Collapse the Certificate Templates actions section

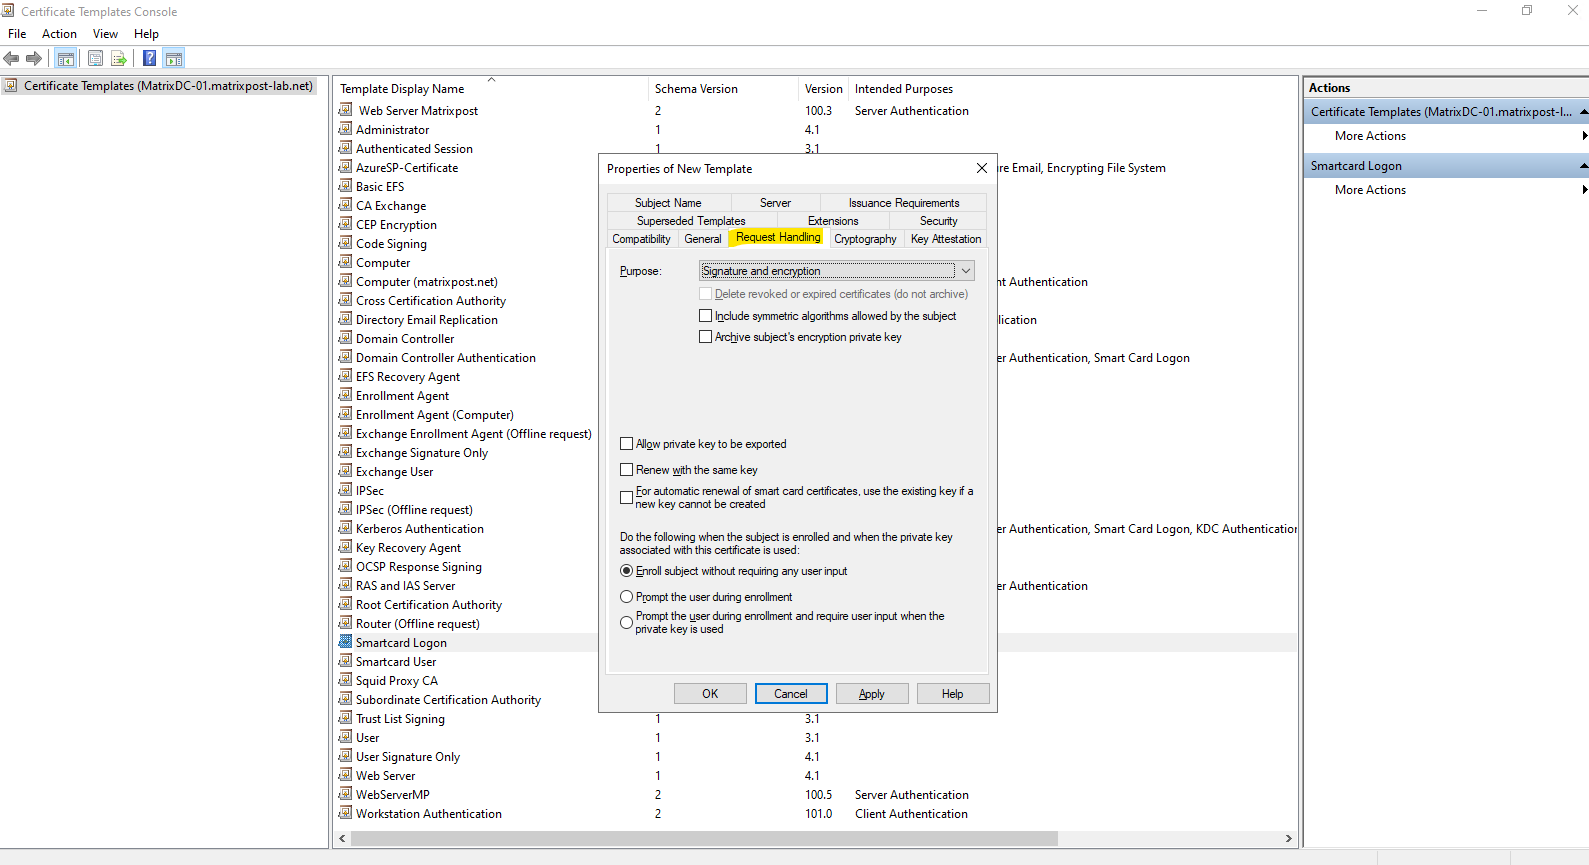tap(1584, 112)
